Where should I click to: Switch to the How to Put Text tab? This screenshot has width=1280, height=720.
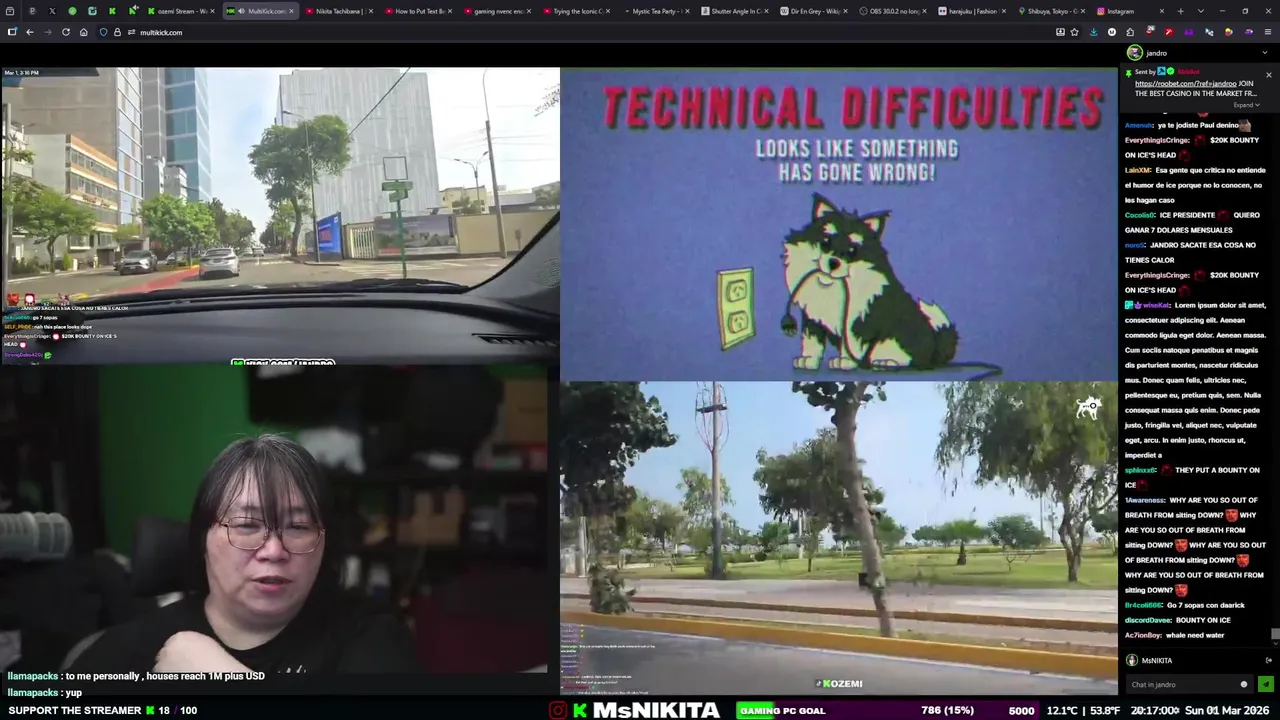pos(418,11)
